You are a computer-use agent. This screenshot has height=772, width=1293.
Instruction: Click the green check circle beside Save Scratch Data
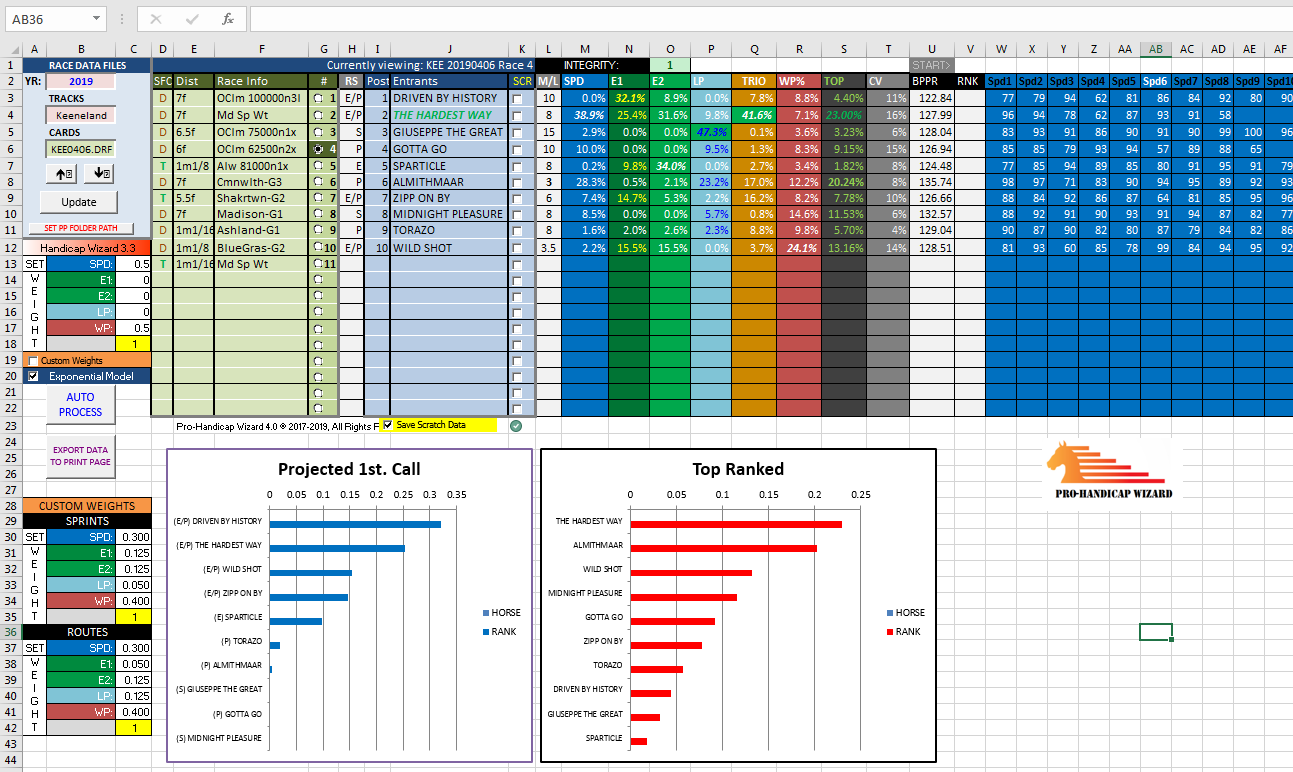(516, 425)
